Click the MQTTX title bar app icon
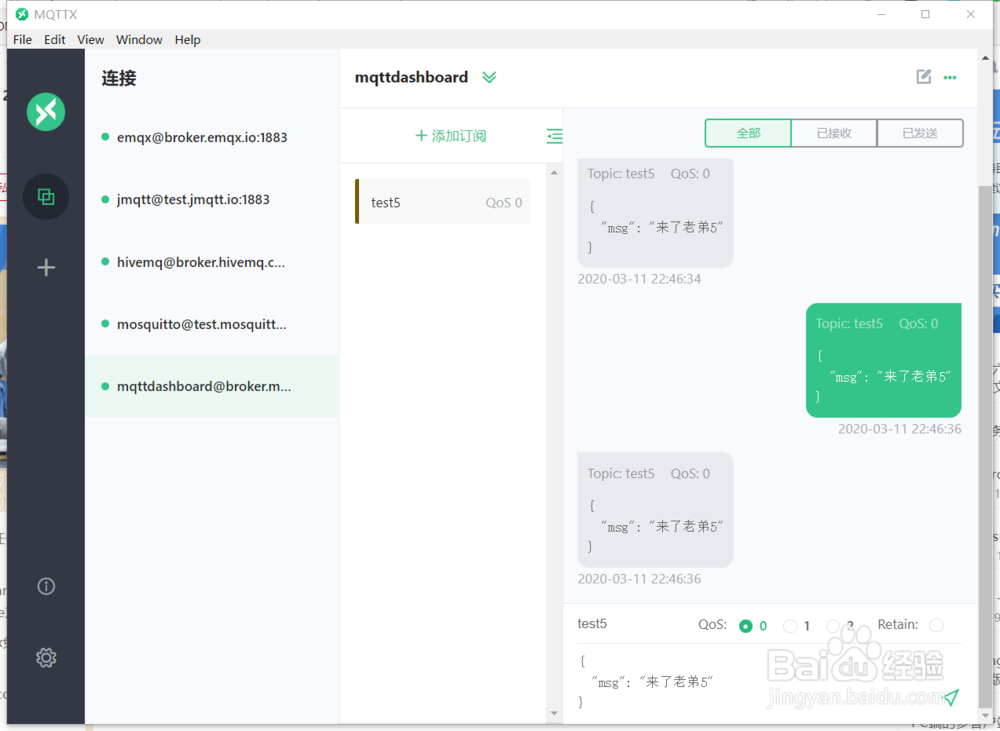Screen dimensions: 1000x731 click(x=22, y=14)
